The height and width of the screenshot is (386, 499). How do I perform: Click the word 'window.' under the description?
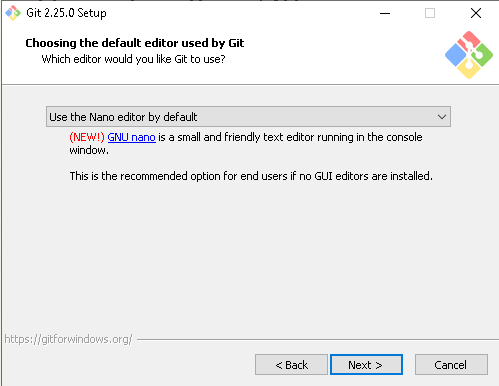point(89,150)
